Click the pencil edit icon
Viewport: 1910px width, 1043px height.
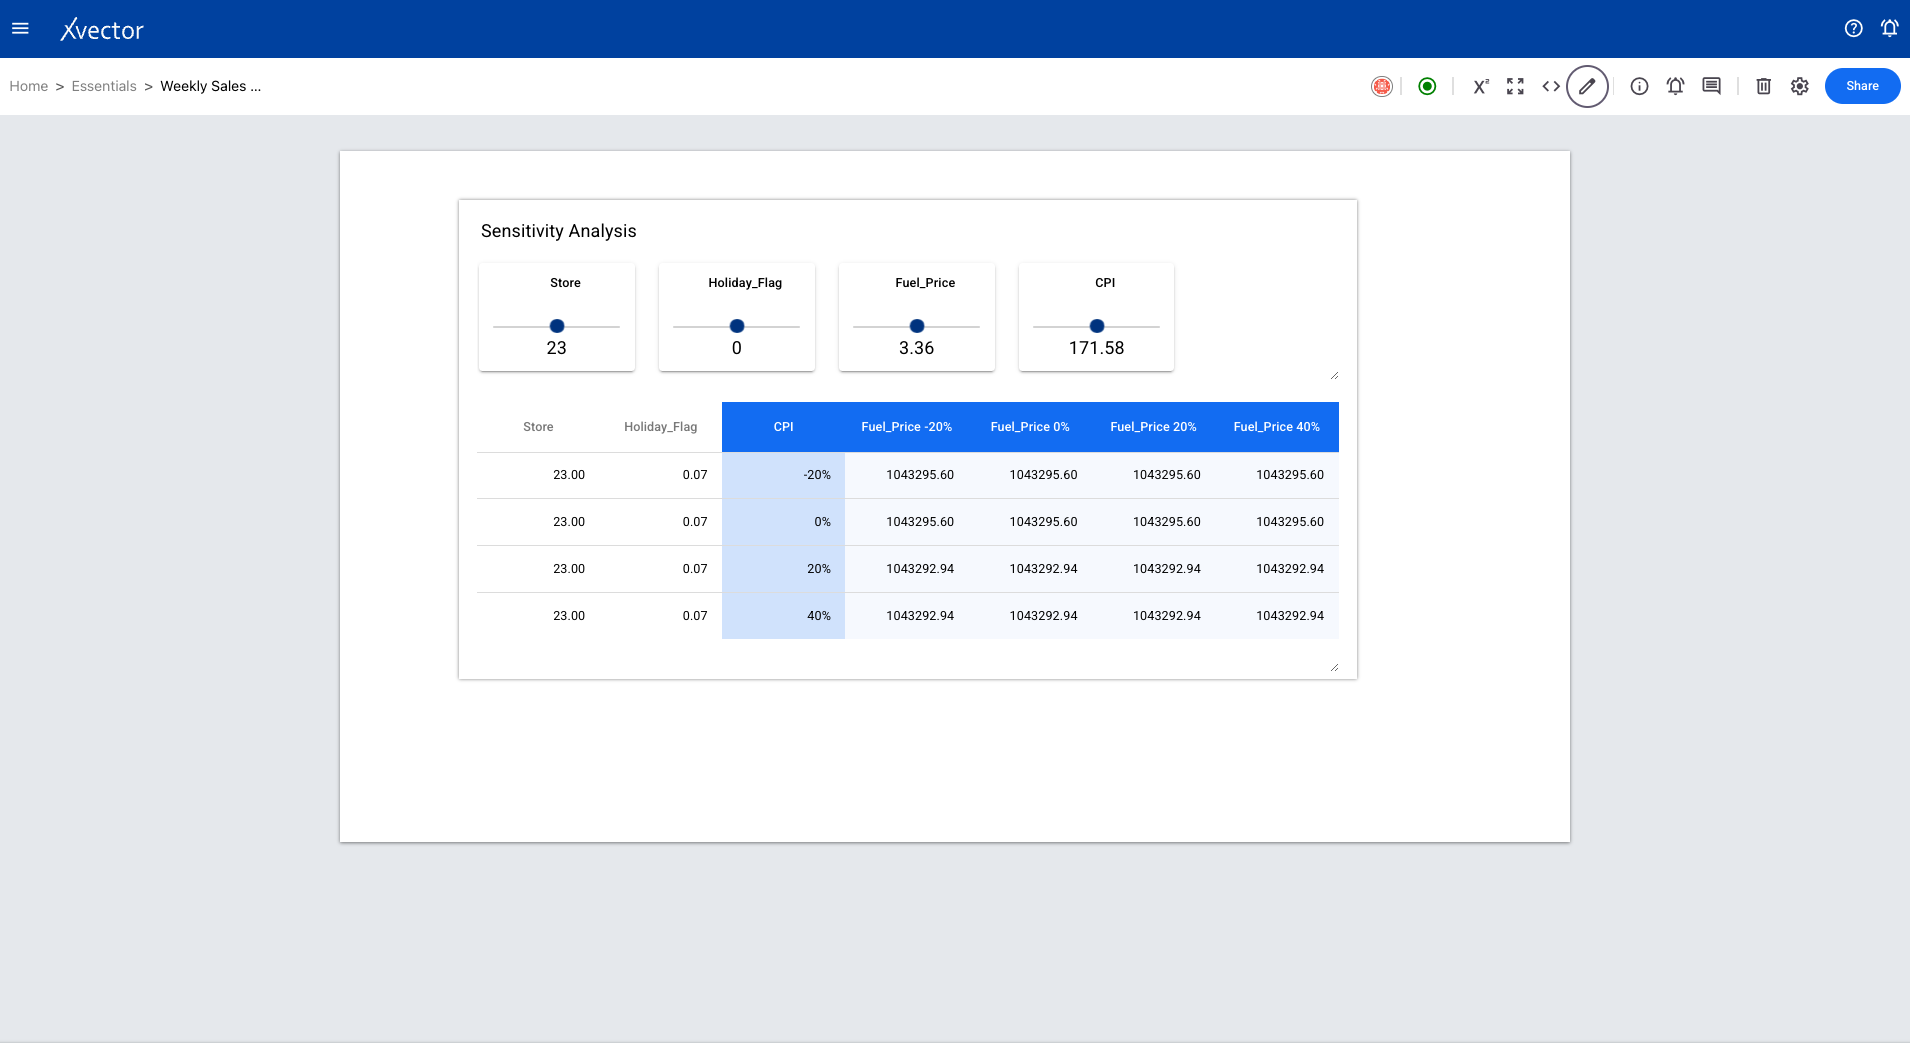(1587, 86)
